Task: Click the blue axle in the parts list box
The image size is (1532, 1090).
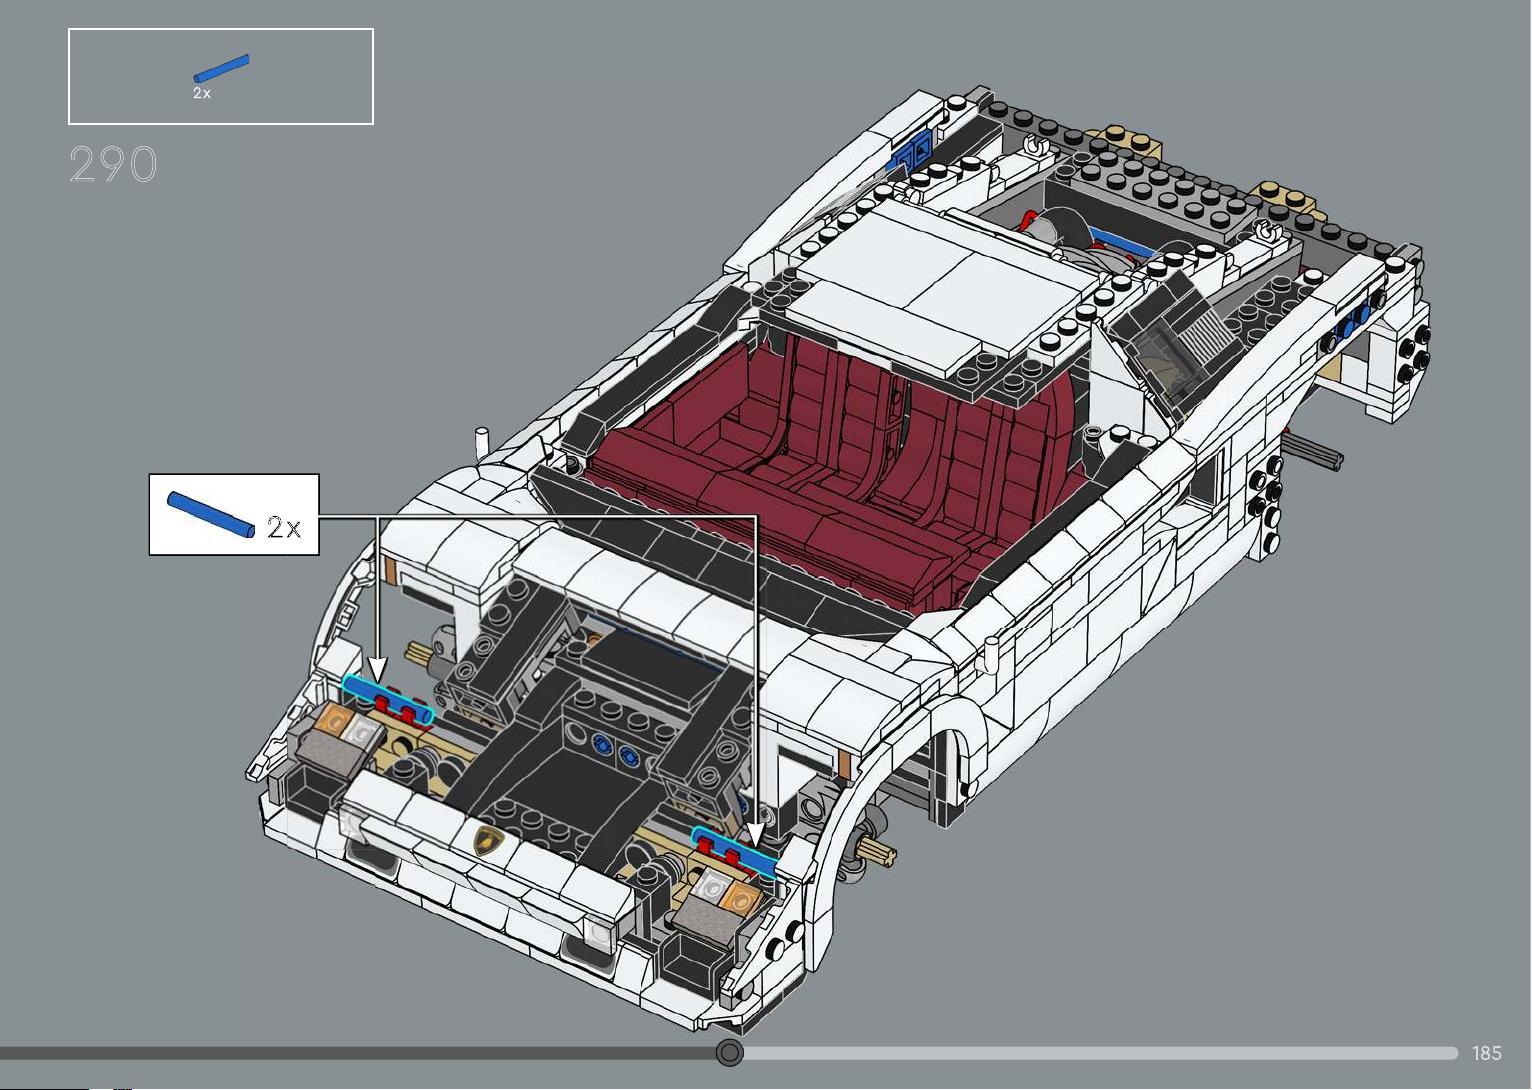Action: click(x=221, y=68)
